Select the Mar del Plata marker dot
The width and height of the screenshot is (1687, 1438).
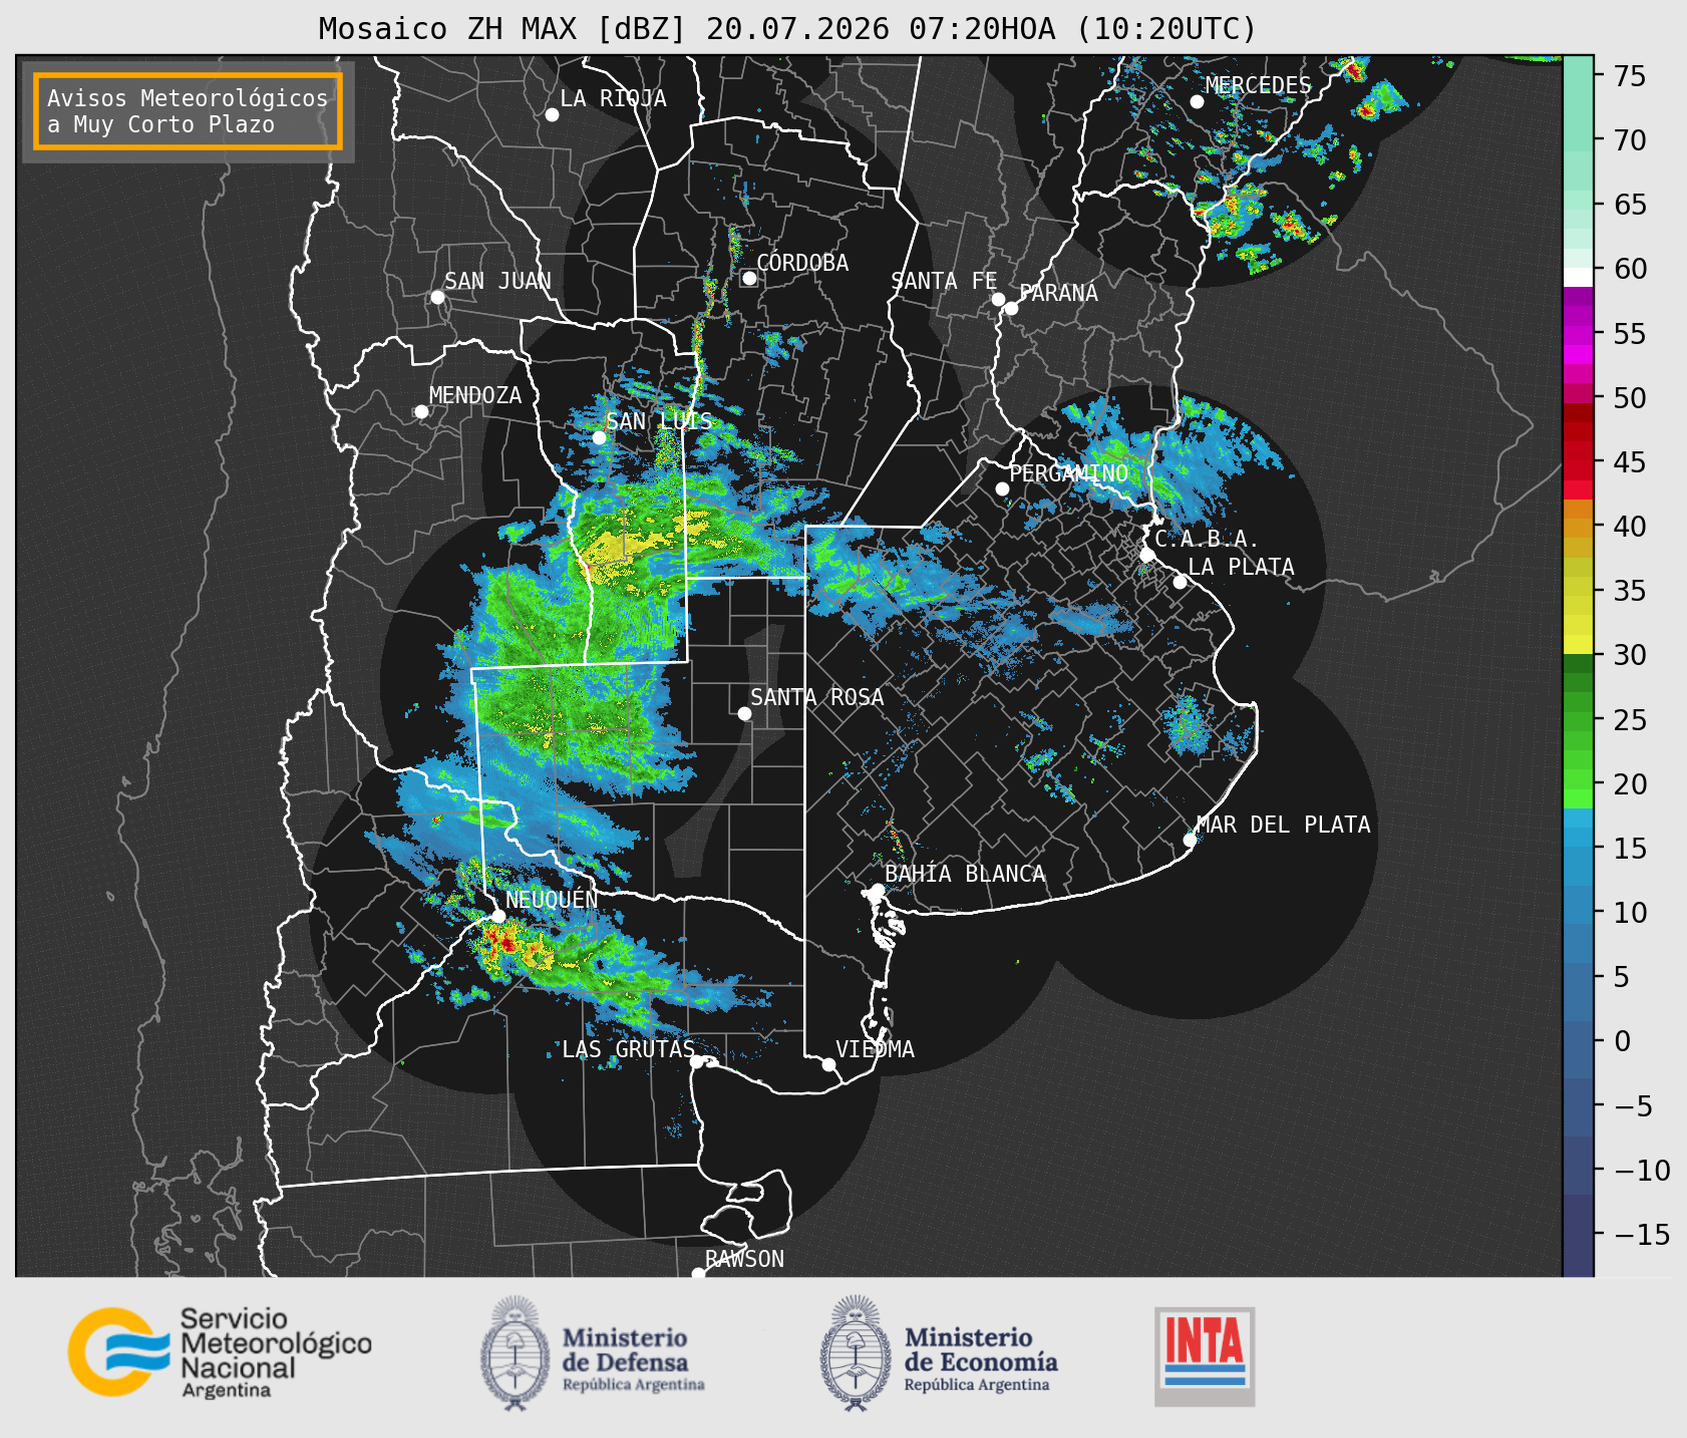[1190, 840]
